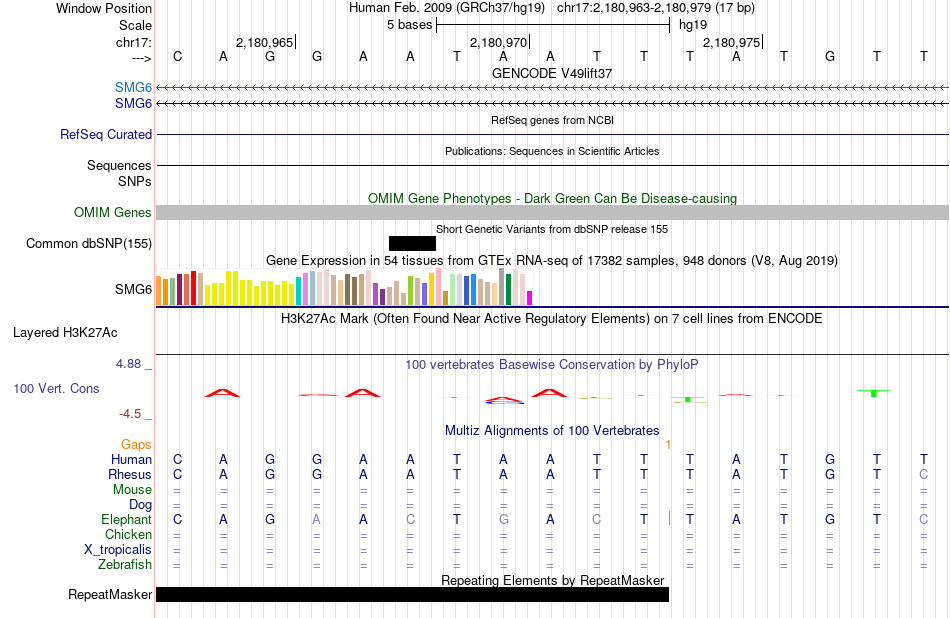Click the H3K27Ac Mark track title
The image size is (950, 618).
tap(552, 319)
